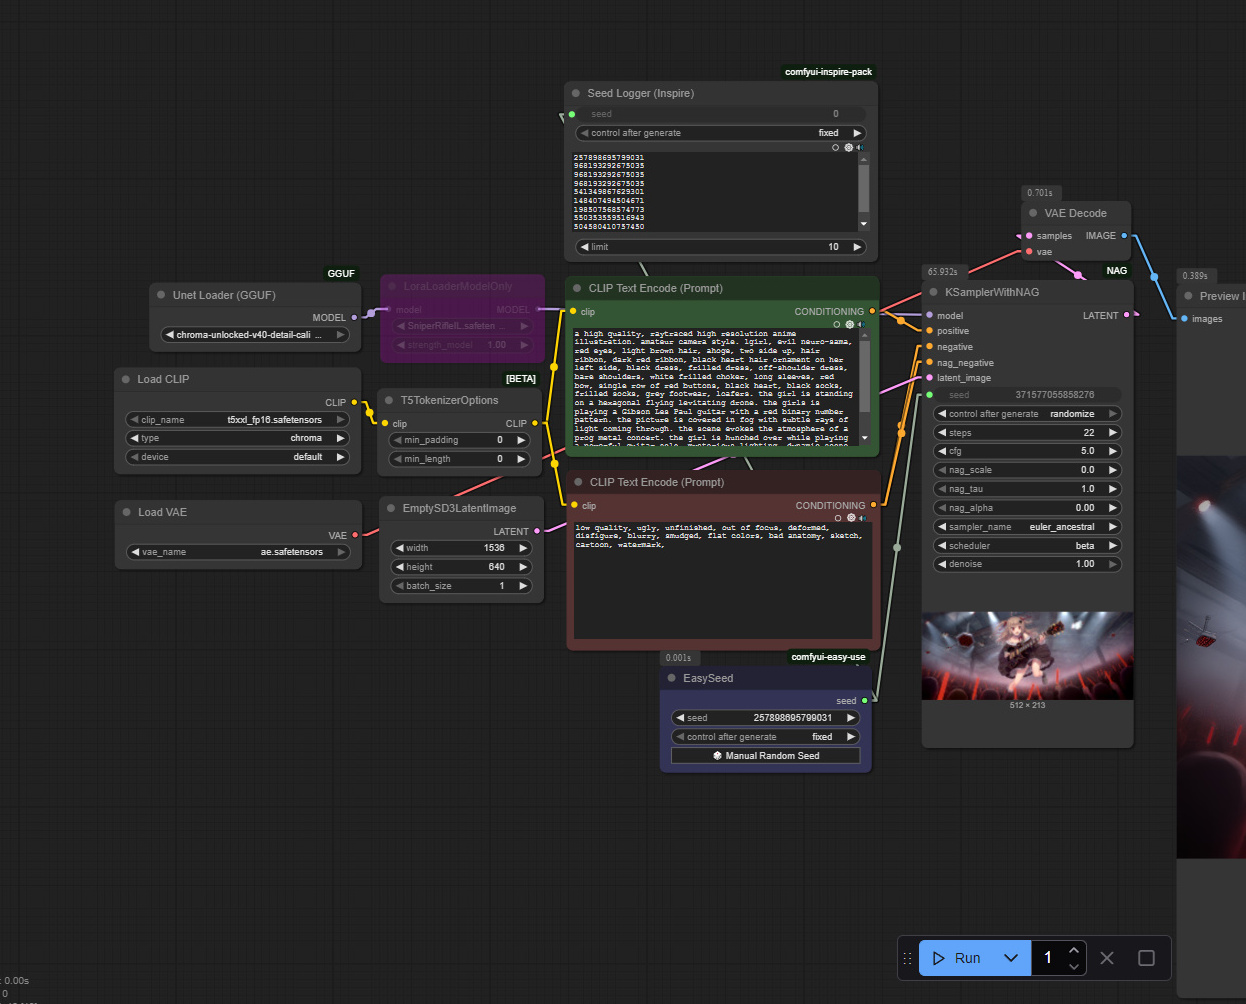Image resolution: width=1246 pixels, height=1004 pixels.
Task: Click the VAE output port on Load VAE
Action: coord(355,535)
